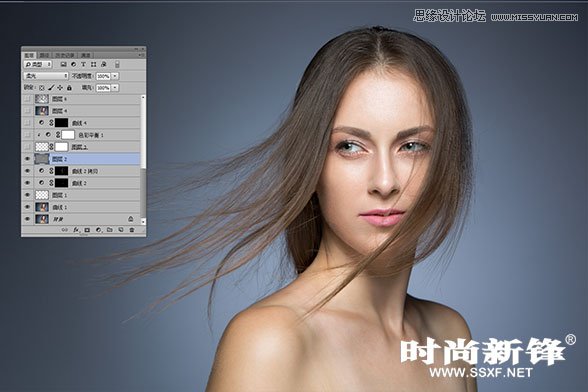Click adjustment icon of 曲线 2 layer
Image resolution: width=588 pixels, height=392 pixels.
tap(42, 183)
